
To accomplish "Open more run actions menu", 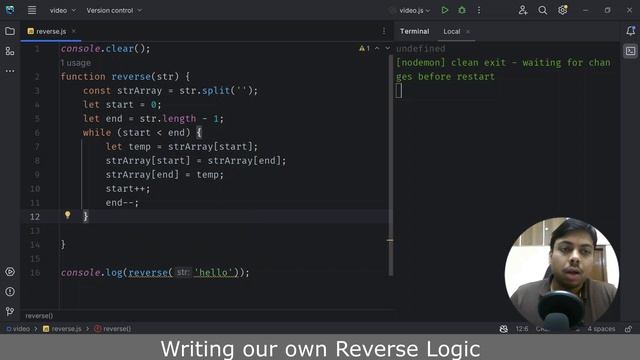I will pyautogui.click(x=479, y=10).
